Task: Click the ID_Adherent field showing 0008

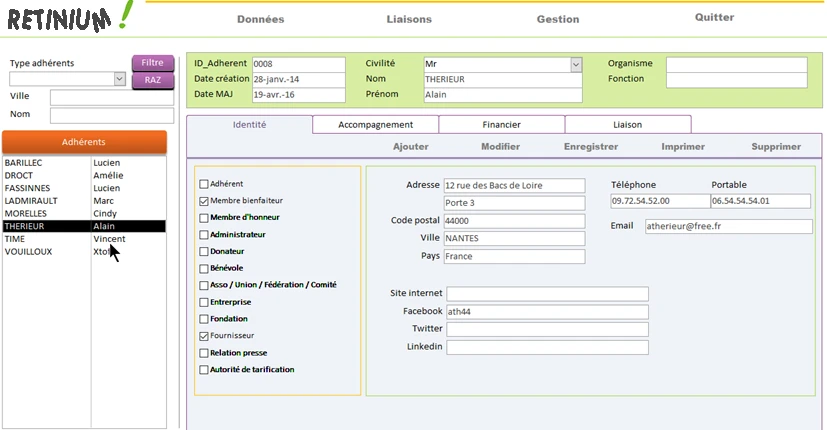Action: pos(299,64)
